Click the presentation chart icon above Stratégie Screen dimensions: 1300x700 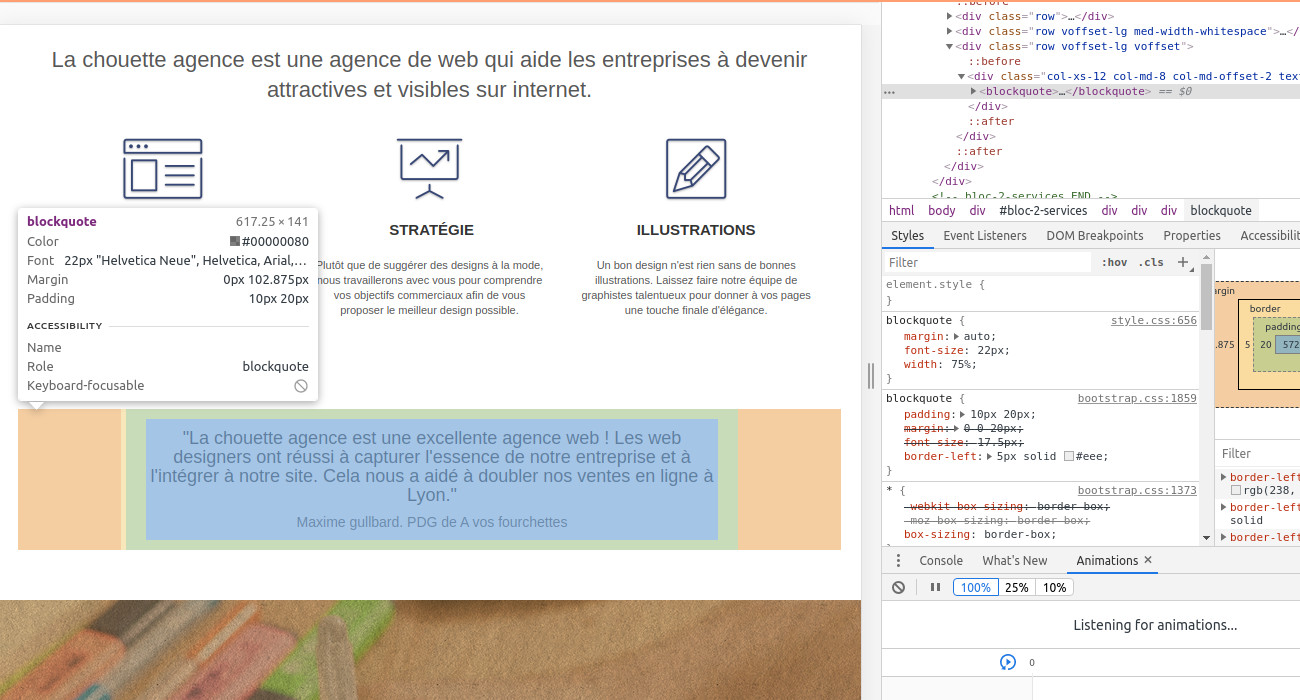point(429,169)
